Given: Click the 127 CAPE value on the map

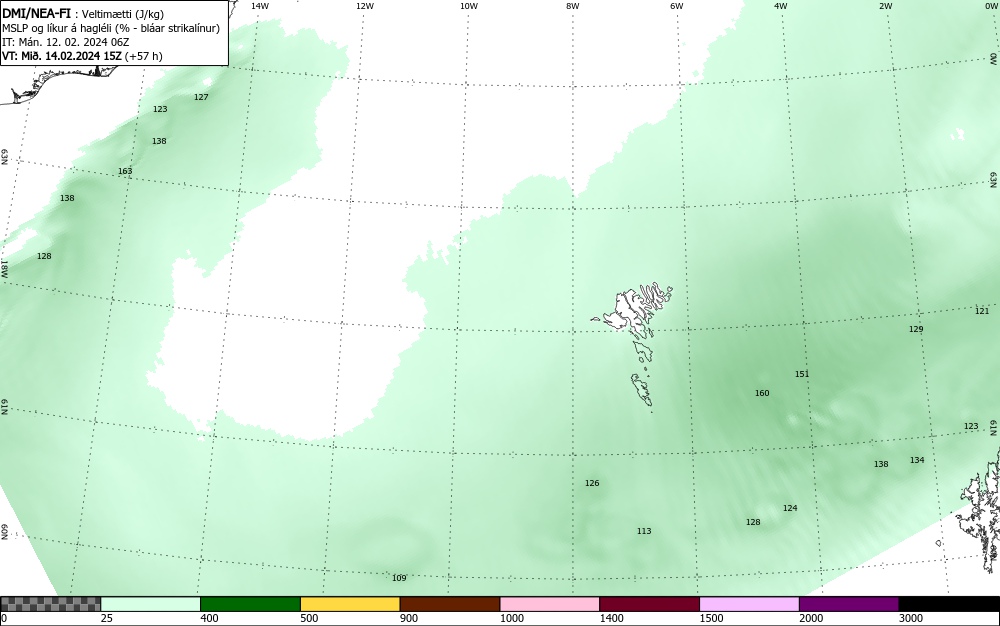Looking at the screenshot, I should 201,97.
